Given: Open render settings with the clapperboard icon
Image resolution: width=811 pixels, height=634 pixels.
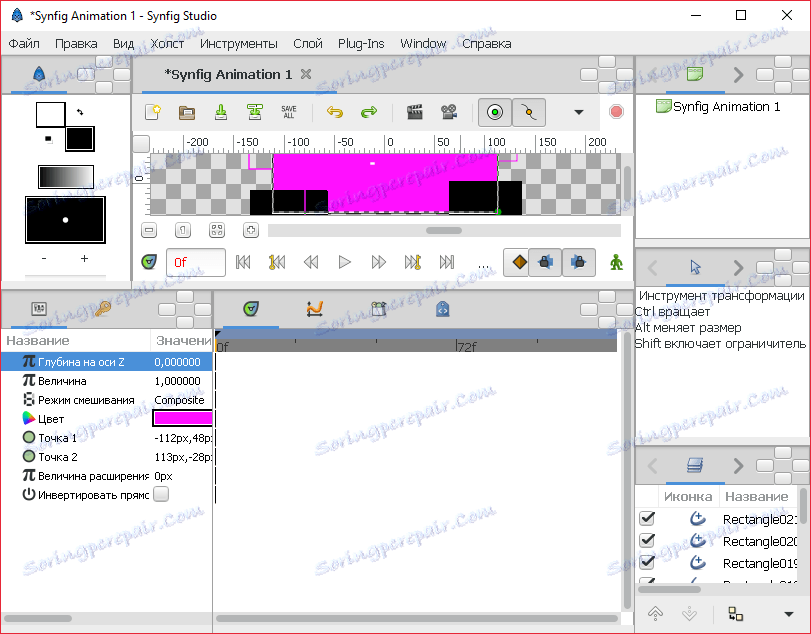Looking at the screenshot, I should 415,112.
